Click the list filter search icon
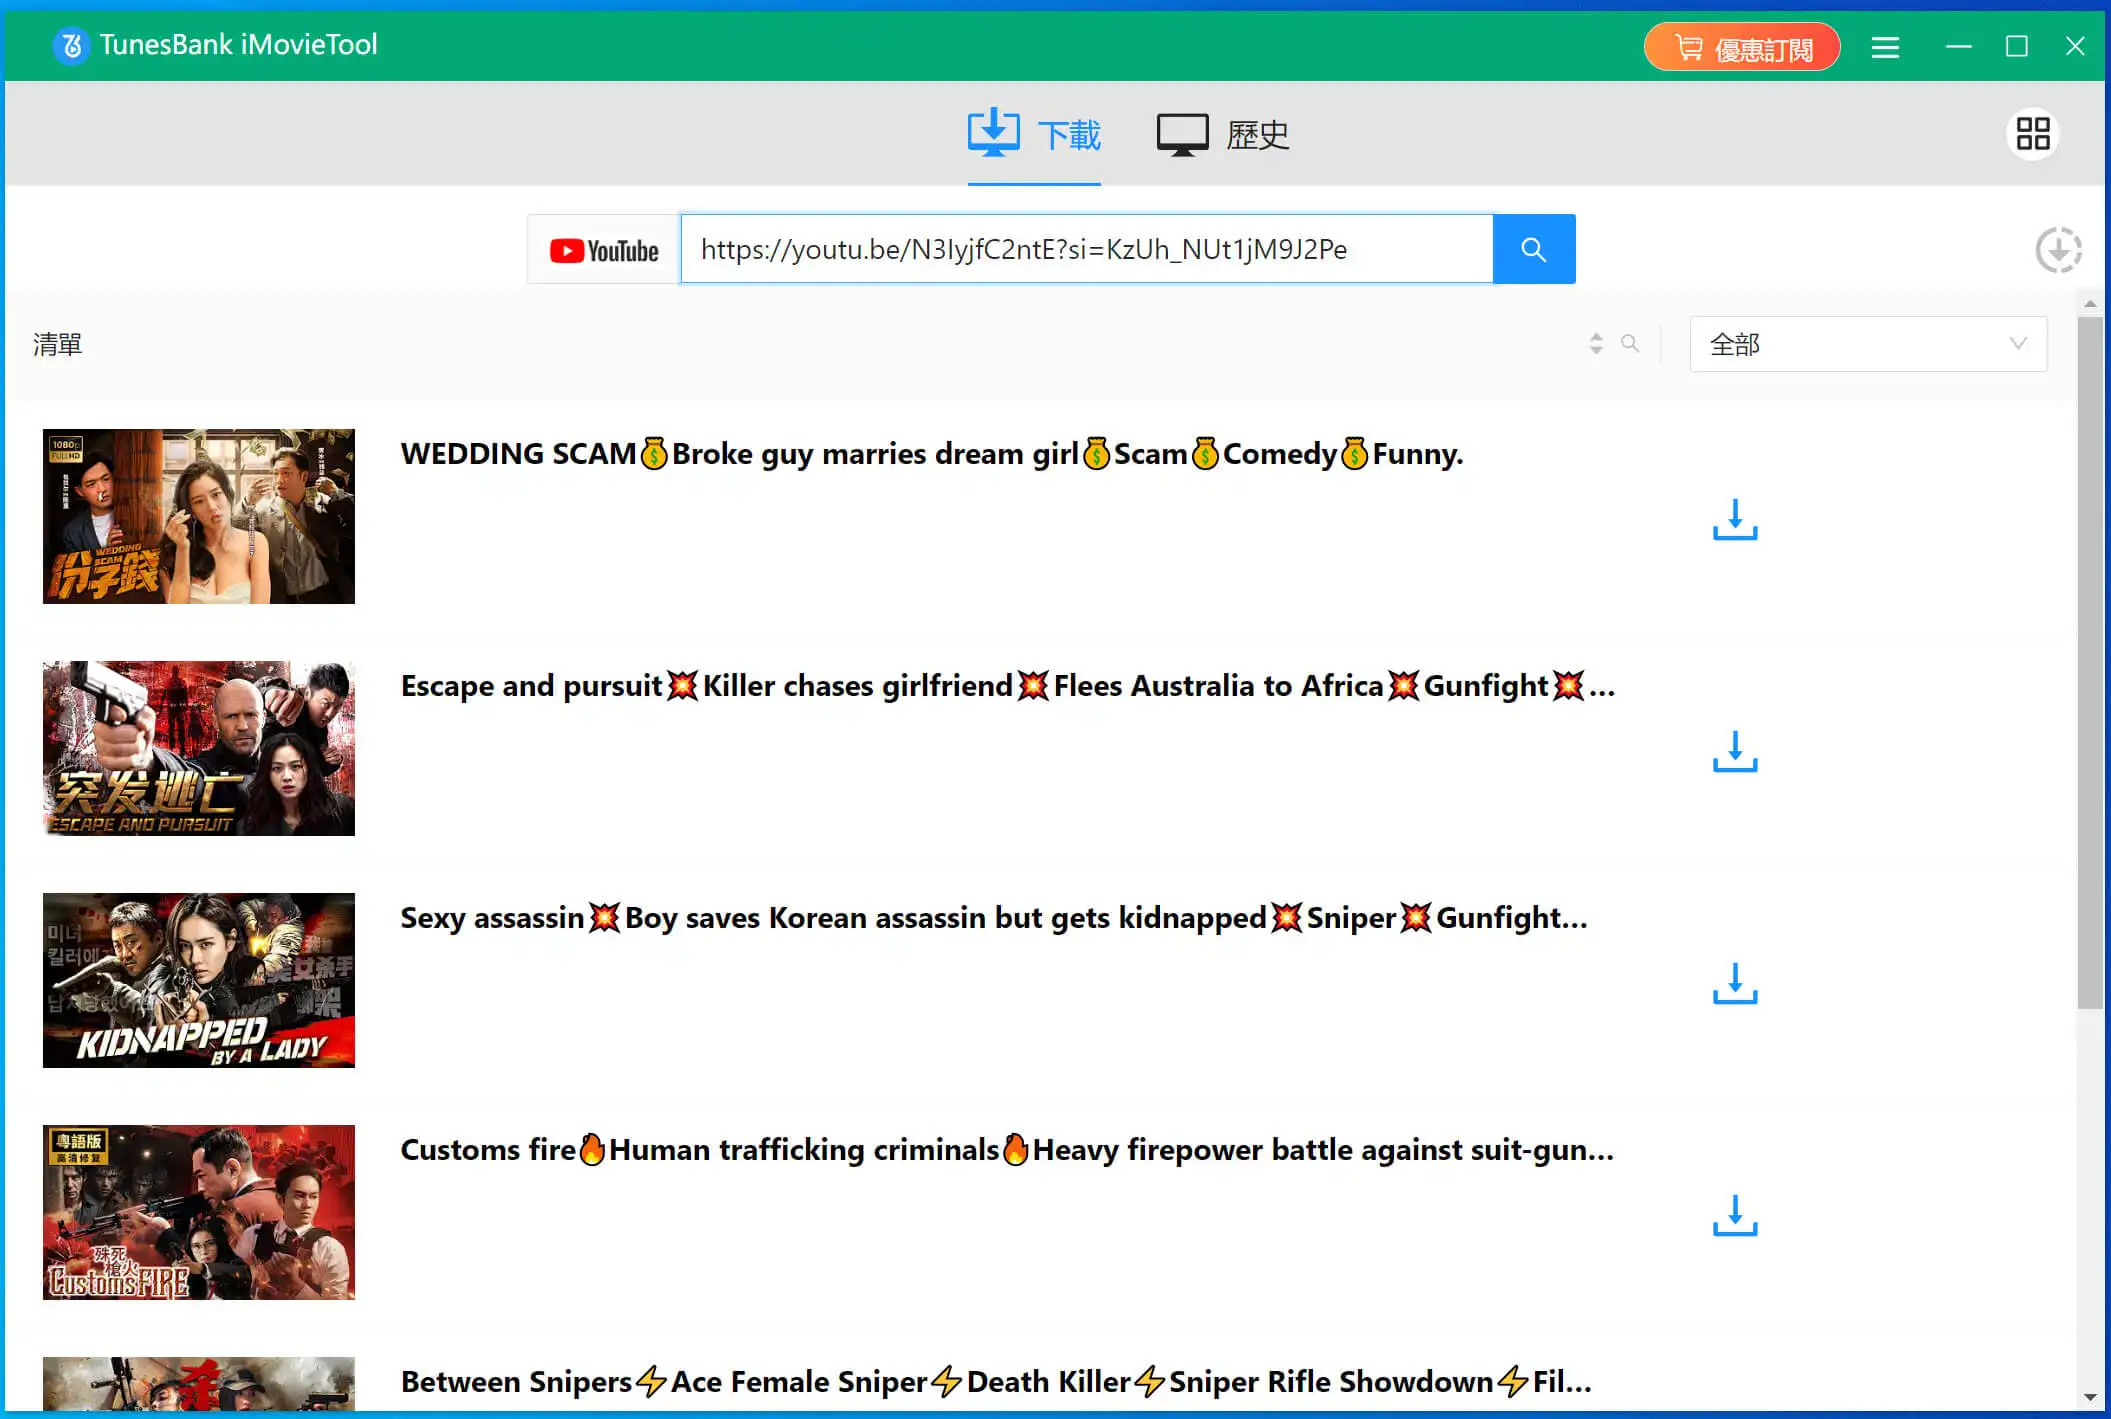The width and height of the screenshot is (2111, 1419). tap(1630, 344)
